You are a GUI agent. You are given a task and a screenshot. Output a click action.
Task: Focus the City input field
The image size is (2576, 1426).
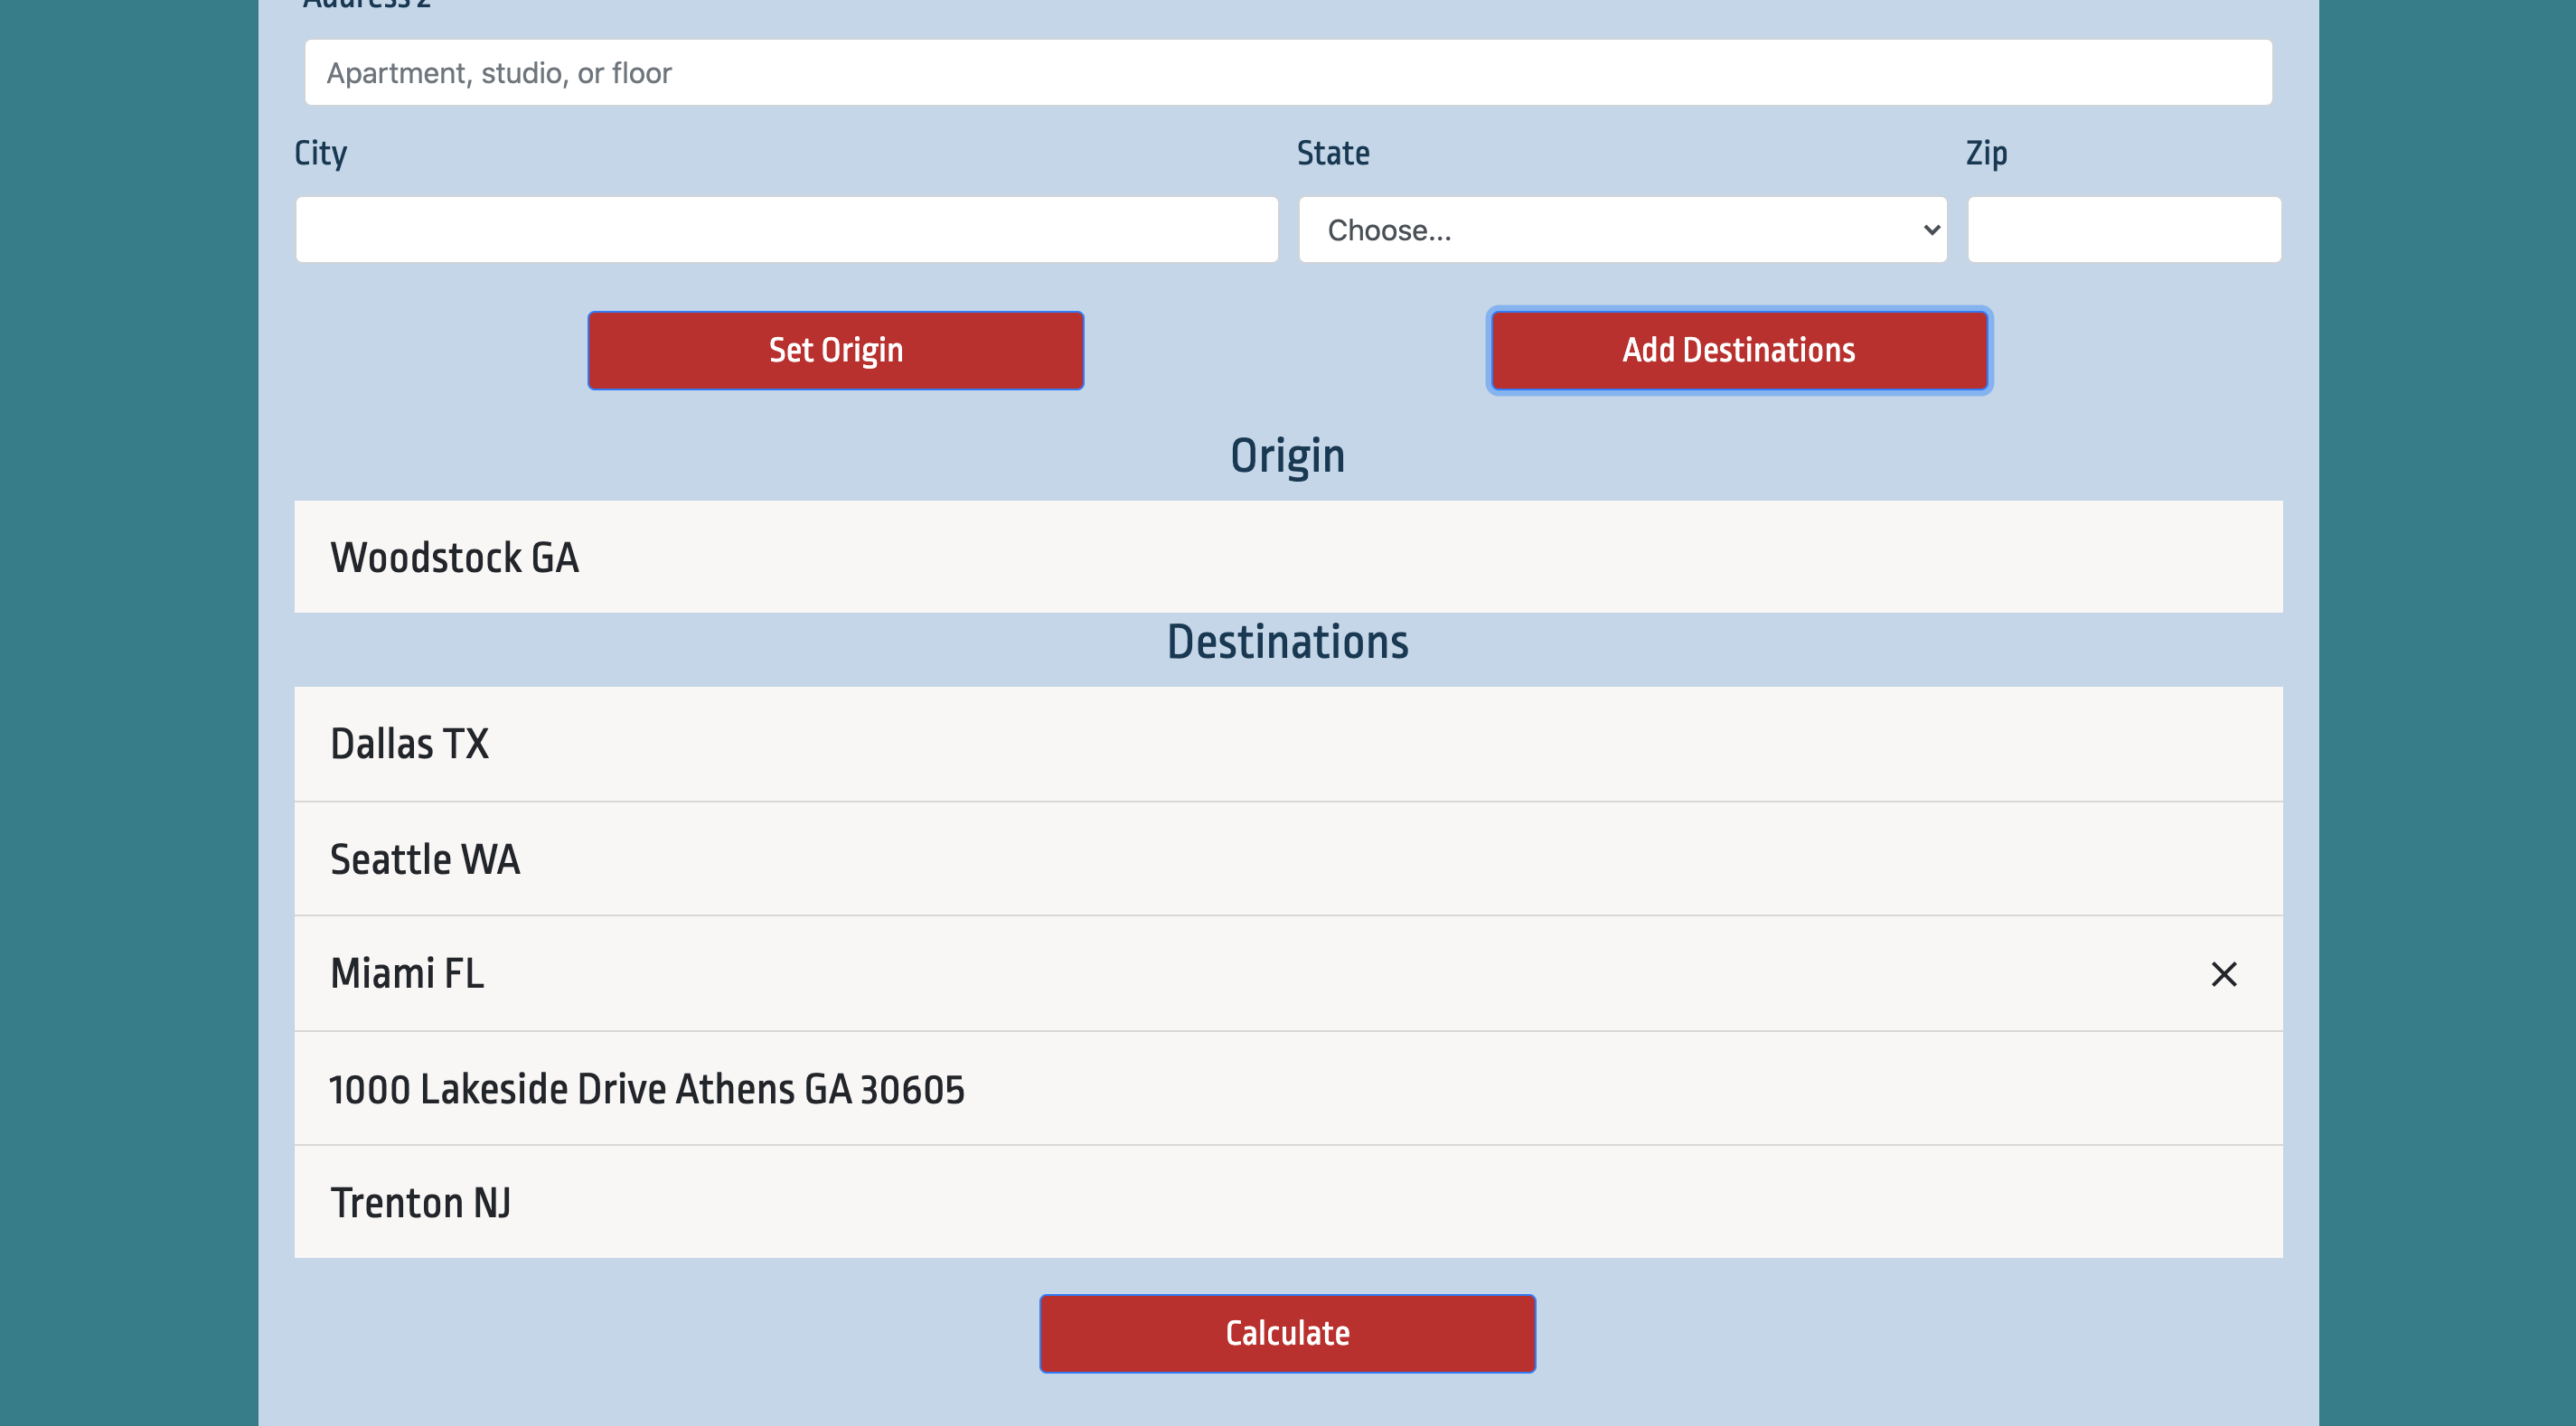[787, 230]
